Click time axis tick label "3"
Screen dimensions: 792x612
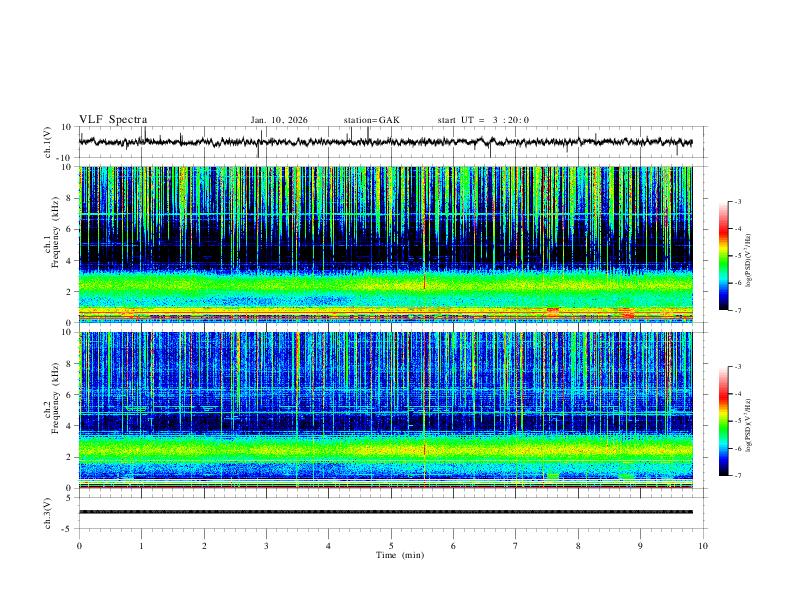[266, 546]
